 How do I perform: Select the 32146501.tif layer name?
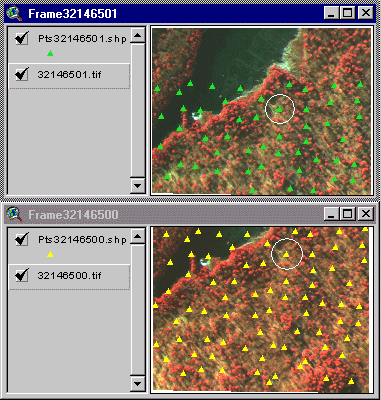tap(69, 74)
